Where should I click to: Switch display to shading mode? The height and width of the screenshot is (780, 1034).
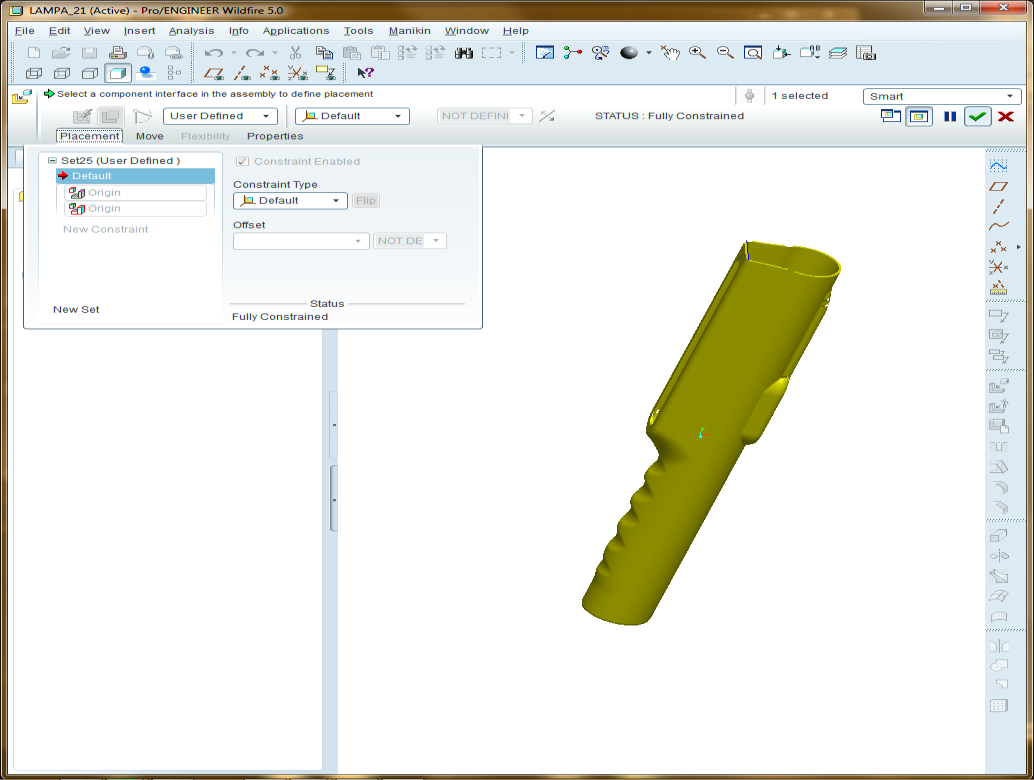pyautogui.click(x=117, y=73)
